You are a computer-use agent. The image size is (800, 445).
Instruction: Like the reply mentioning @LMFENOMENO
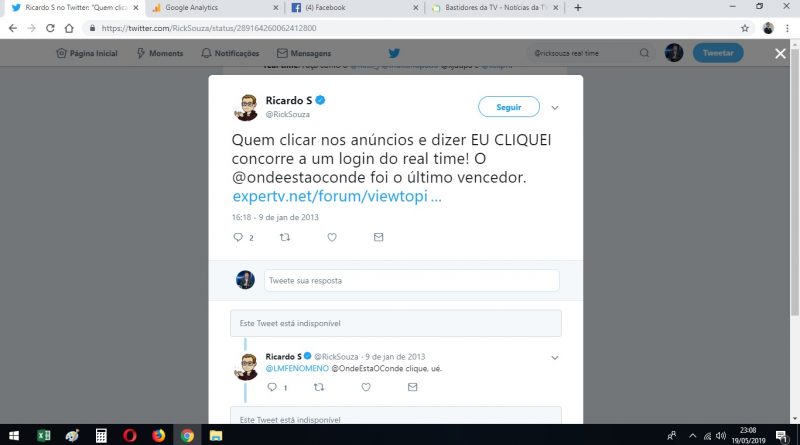(x=366, y=387)
